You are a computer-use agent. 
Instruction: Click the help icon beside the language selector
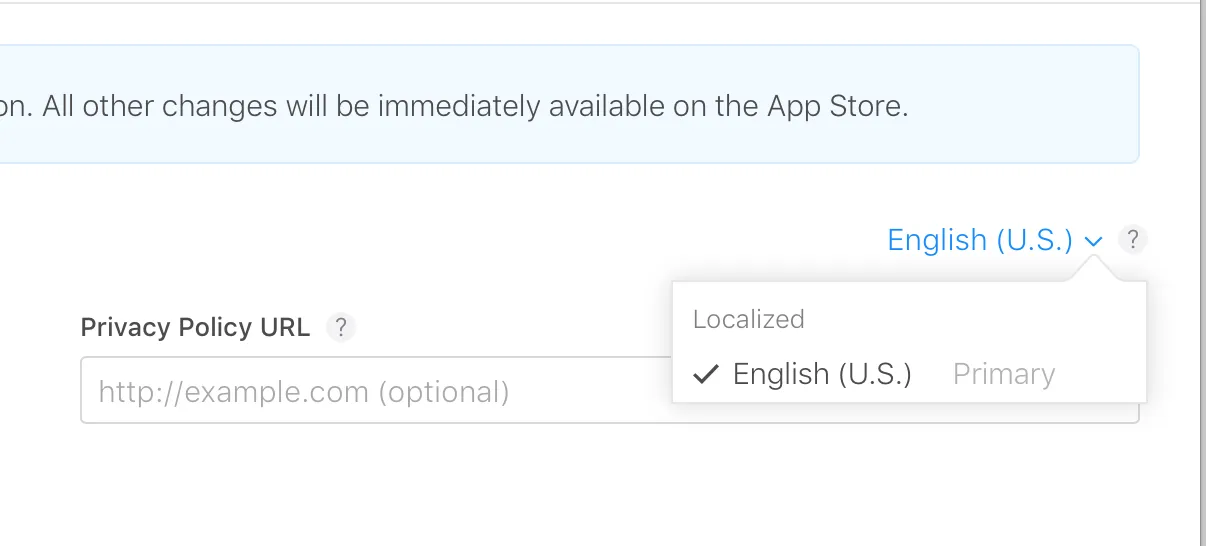(1132, 240)
